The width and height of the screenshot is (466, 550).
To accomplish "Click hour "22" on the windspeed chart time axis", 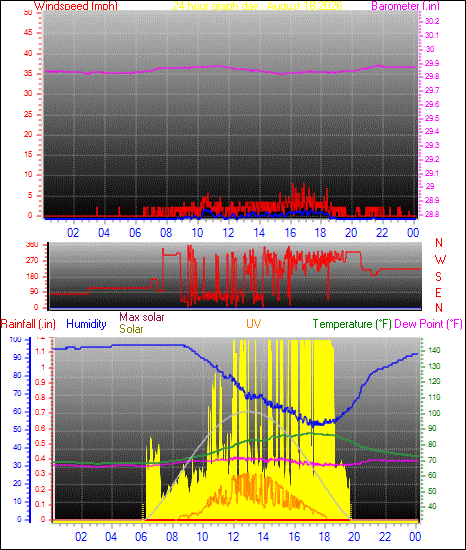I will pyautogui.click(x=382, y=233).
